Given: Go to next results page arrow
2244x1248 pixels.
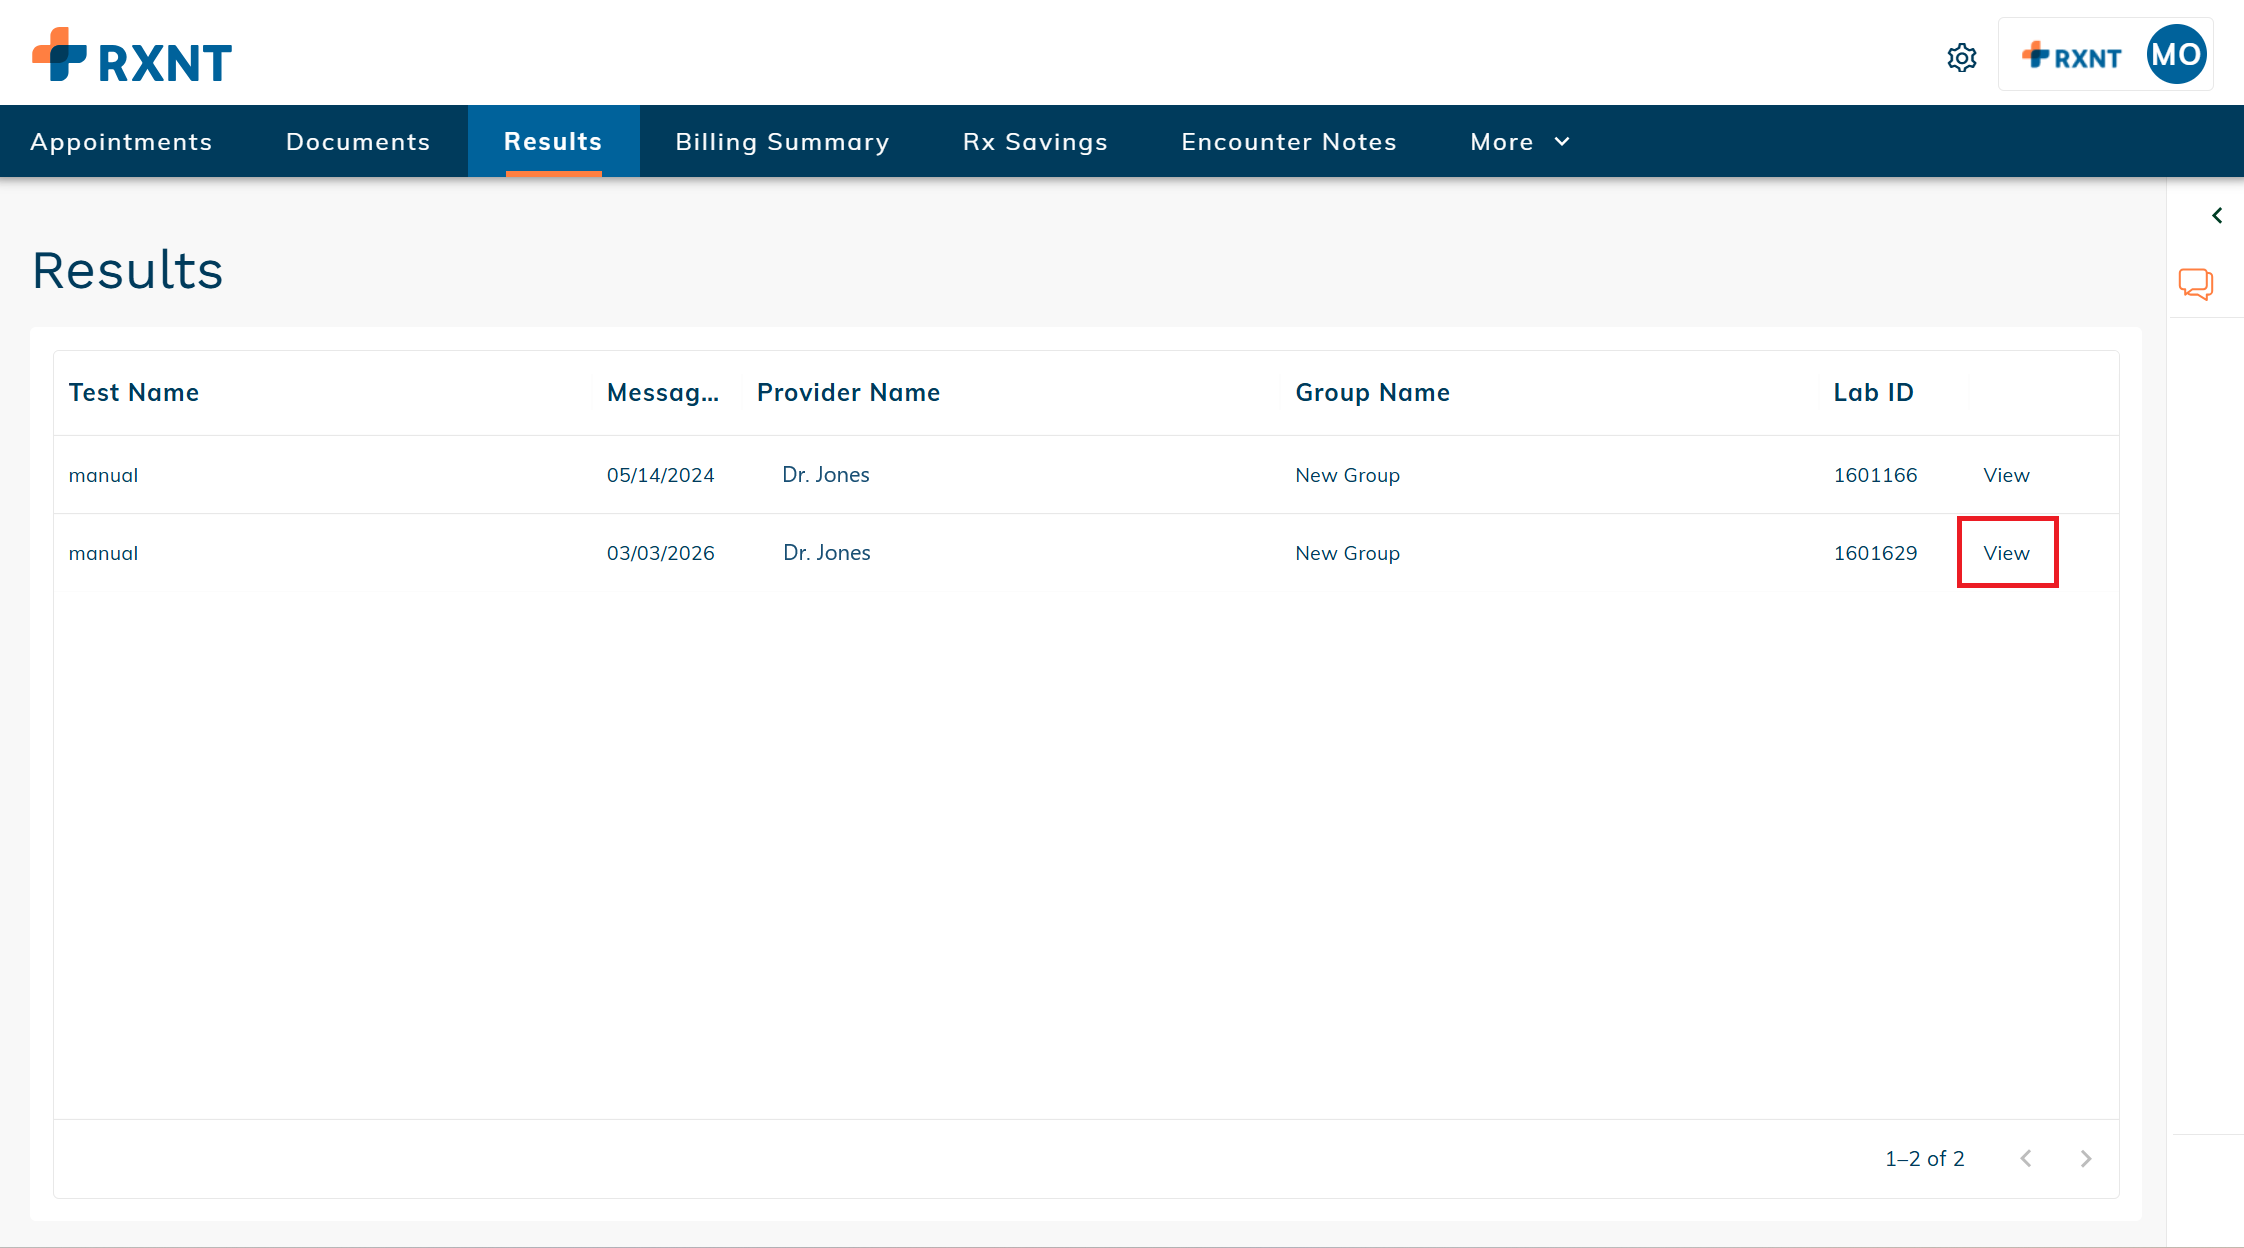Looking at the screenshot, I should coord(2085,1158).
